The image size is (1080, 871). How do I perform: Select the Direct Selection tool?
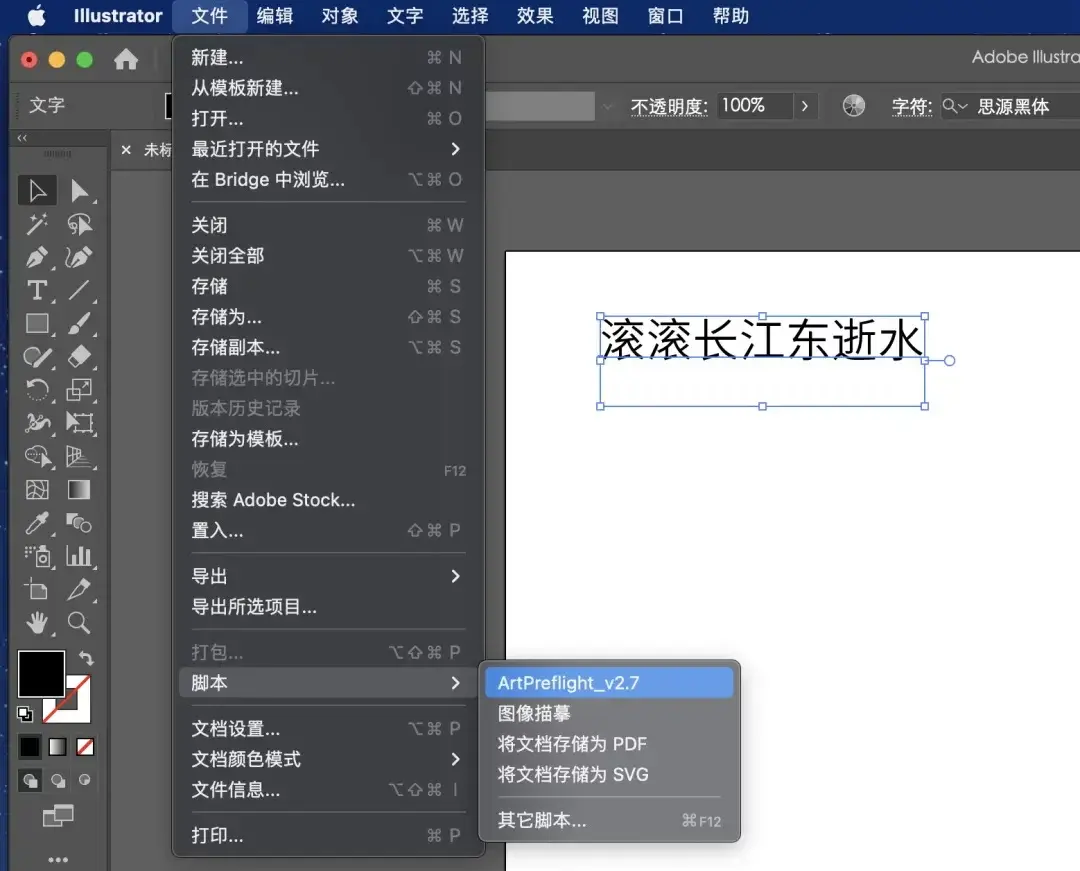(79, 191)
